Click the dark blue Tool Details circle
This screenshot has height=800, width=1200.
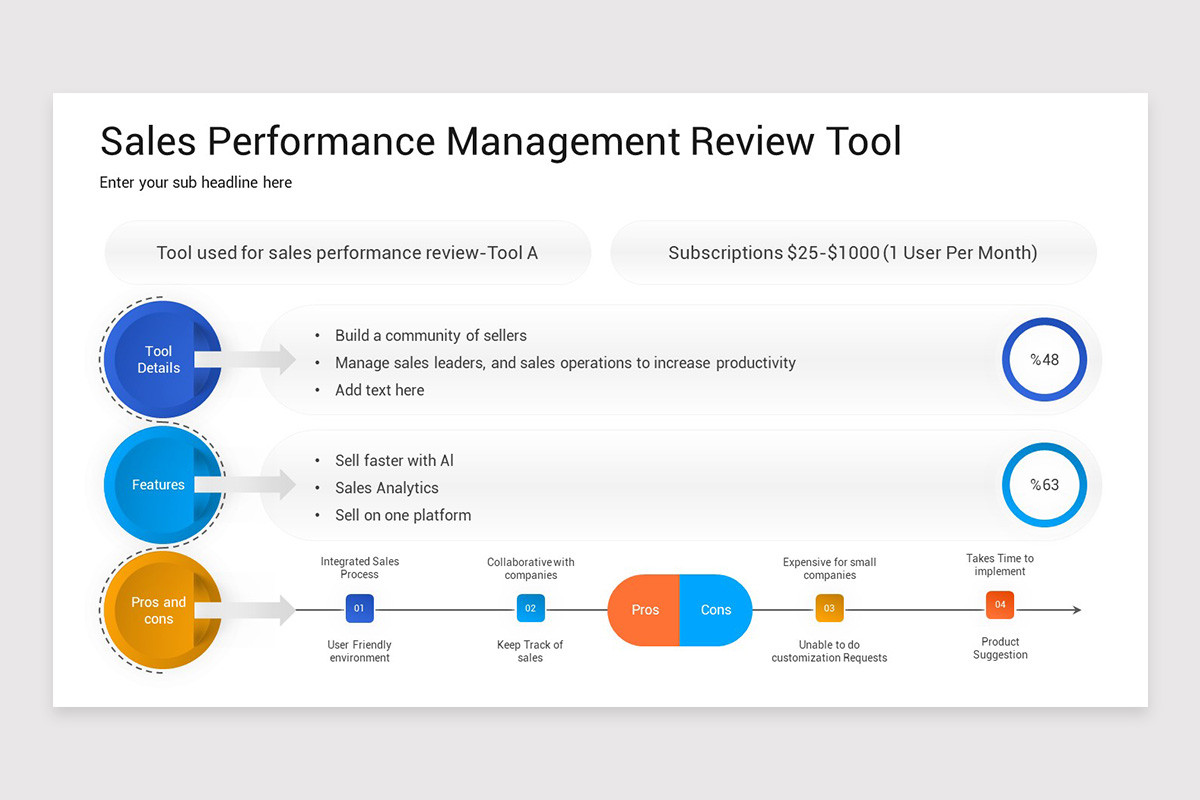[160, 360]
